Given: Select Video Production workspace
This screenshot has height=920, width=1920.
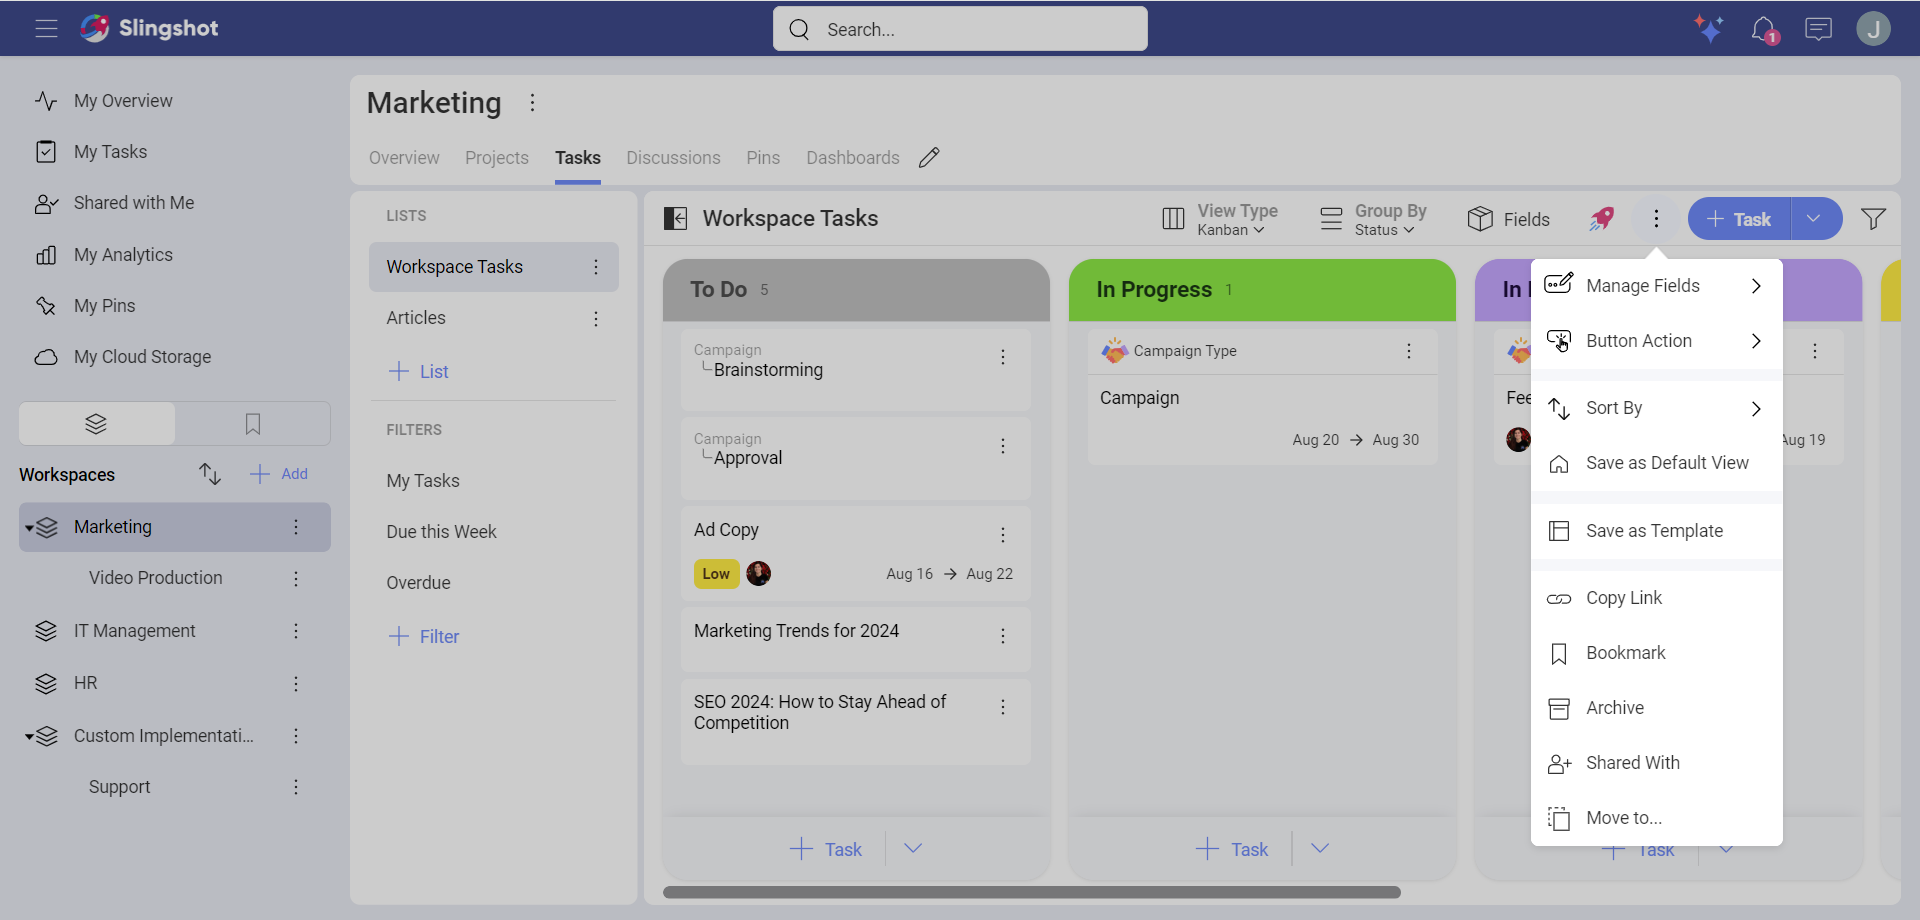Looking at the screenshot, I should pyautogui.click(x=156, y=578).
